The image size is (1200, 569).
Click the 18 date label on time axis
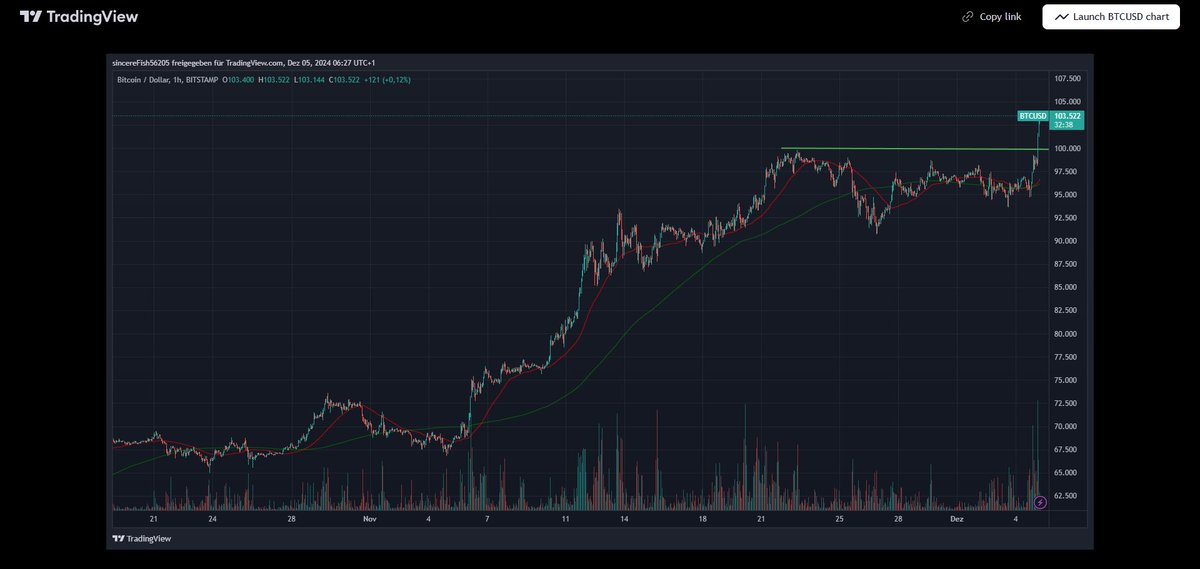703,520
